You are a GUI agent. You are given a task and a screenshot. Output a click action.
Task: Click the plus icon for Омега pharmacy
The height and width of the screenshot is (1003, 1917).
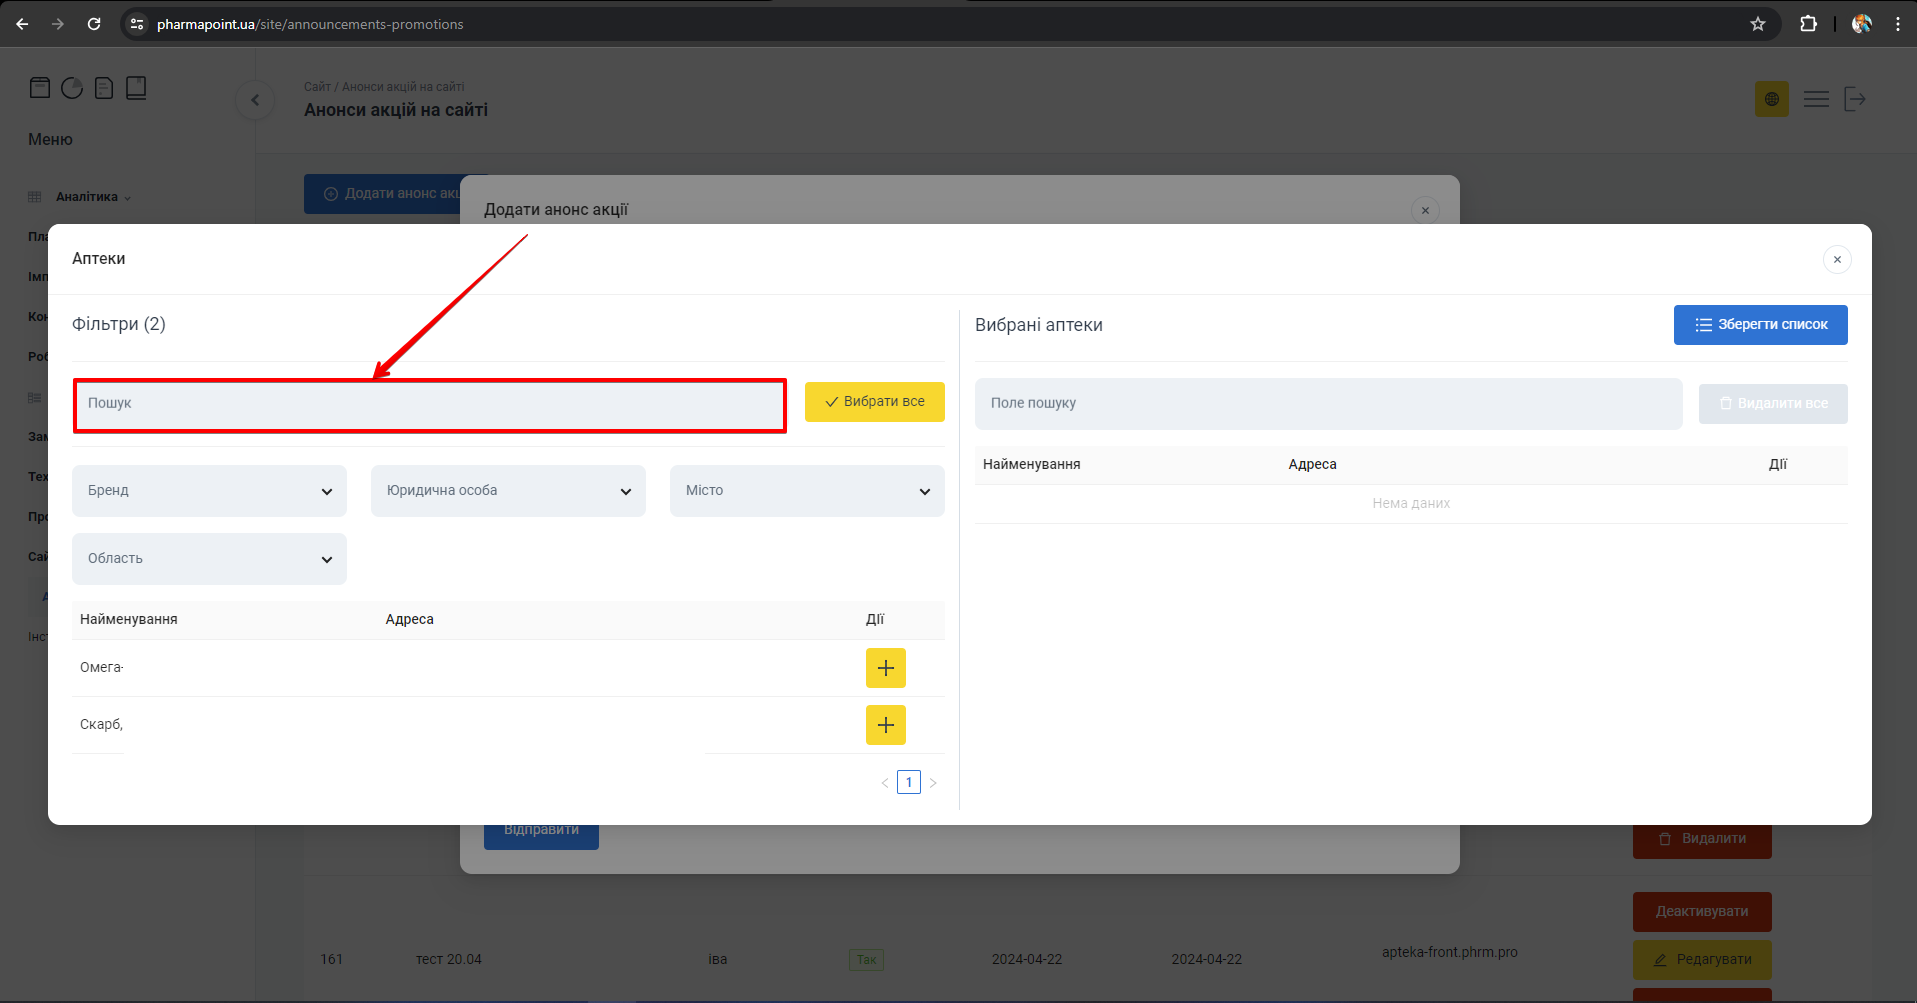pos(885,668)
